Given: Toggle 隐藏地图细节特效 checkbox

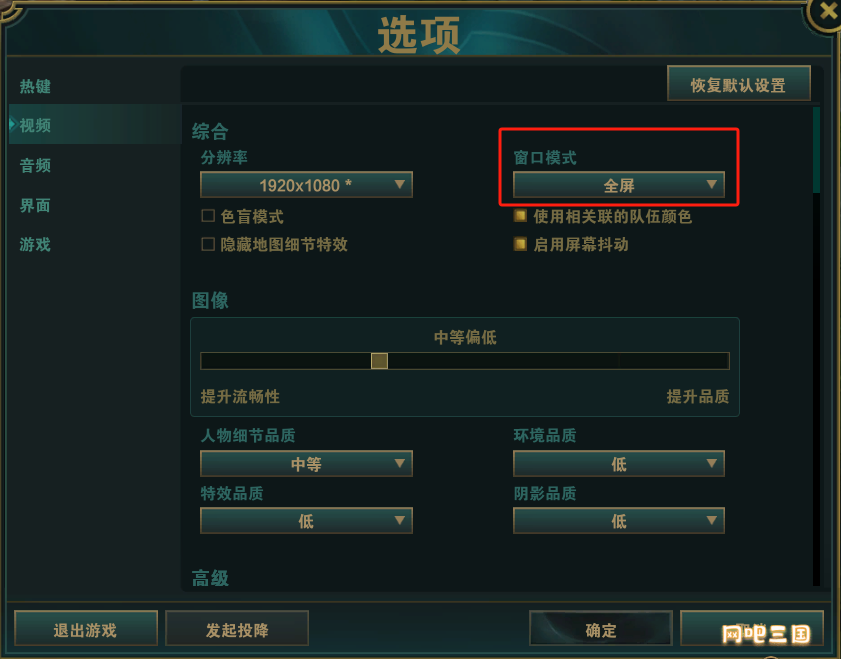Looking at the screenshot, I should (208, 245).
